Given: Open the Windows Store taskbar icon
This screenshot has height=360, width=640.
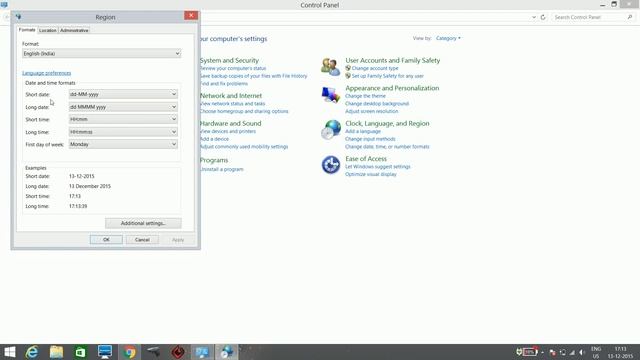Looking at the screenshot, I should [x=80, y=352].
